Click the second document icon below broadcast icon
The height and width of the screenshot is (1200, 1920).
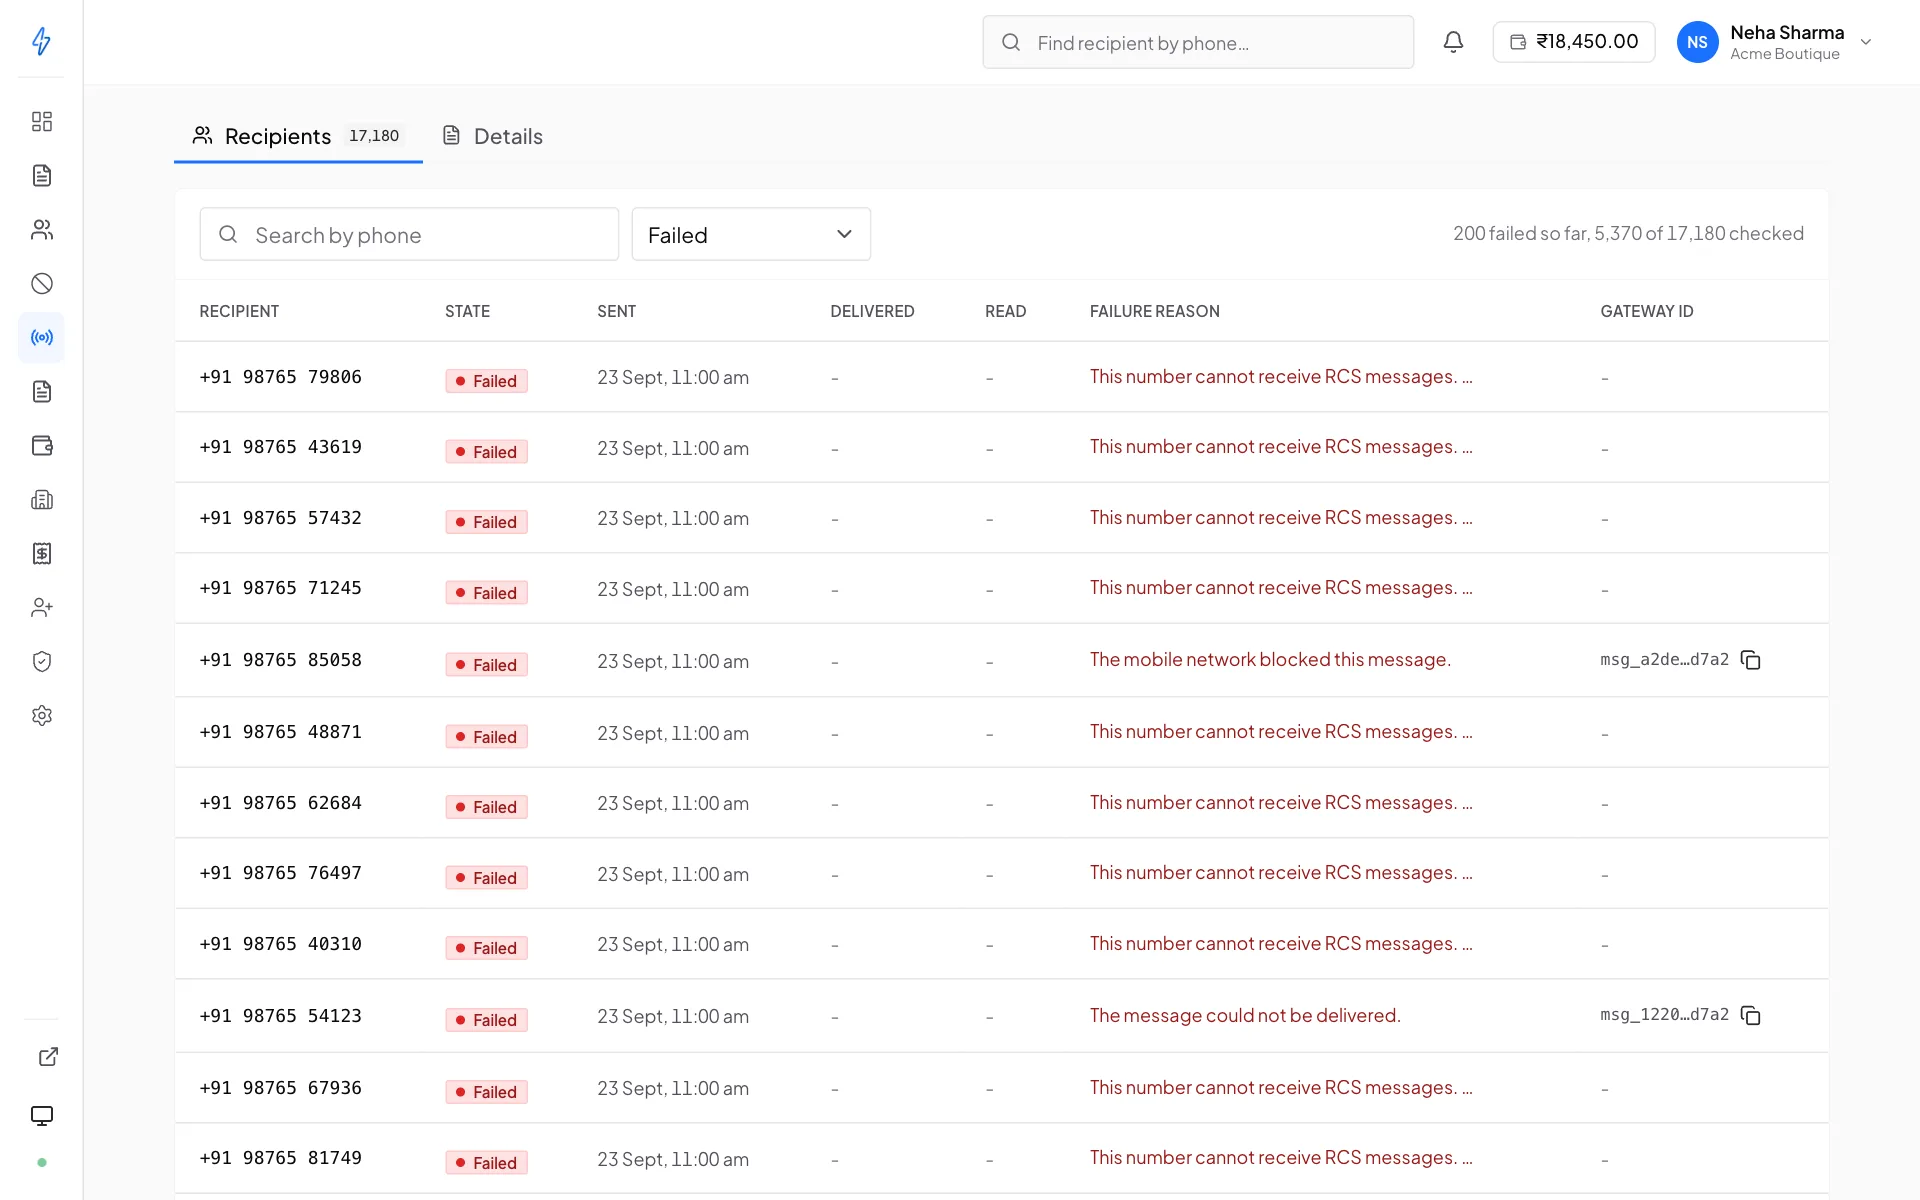(41, 392)
